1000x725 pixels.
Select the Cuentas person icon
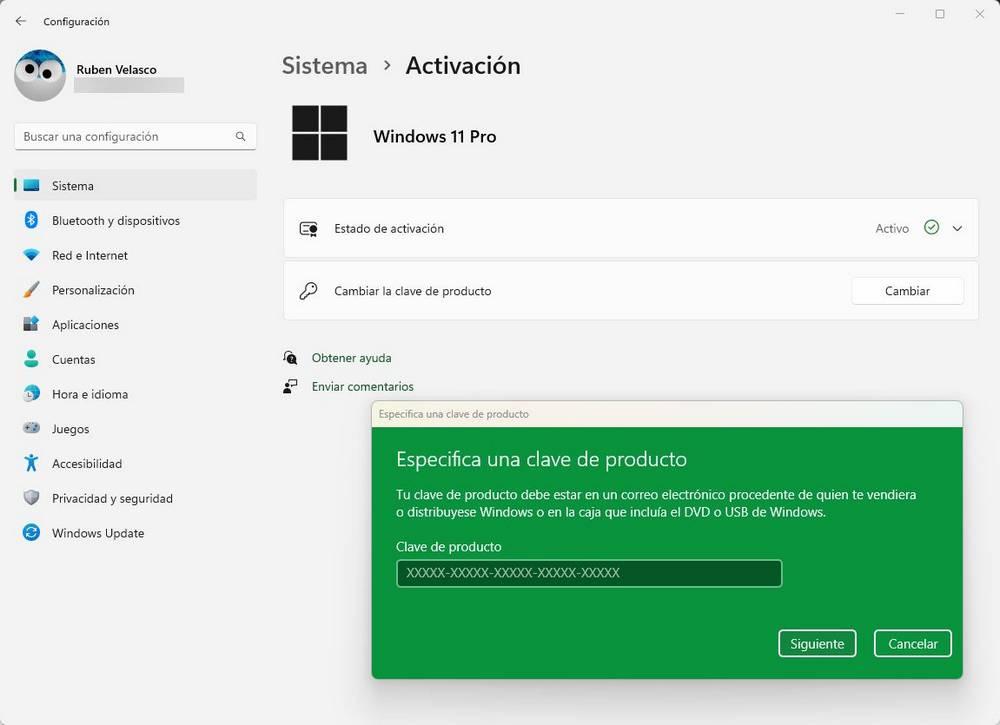(x=31, y=359)
